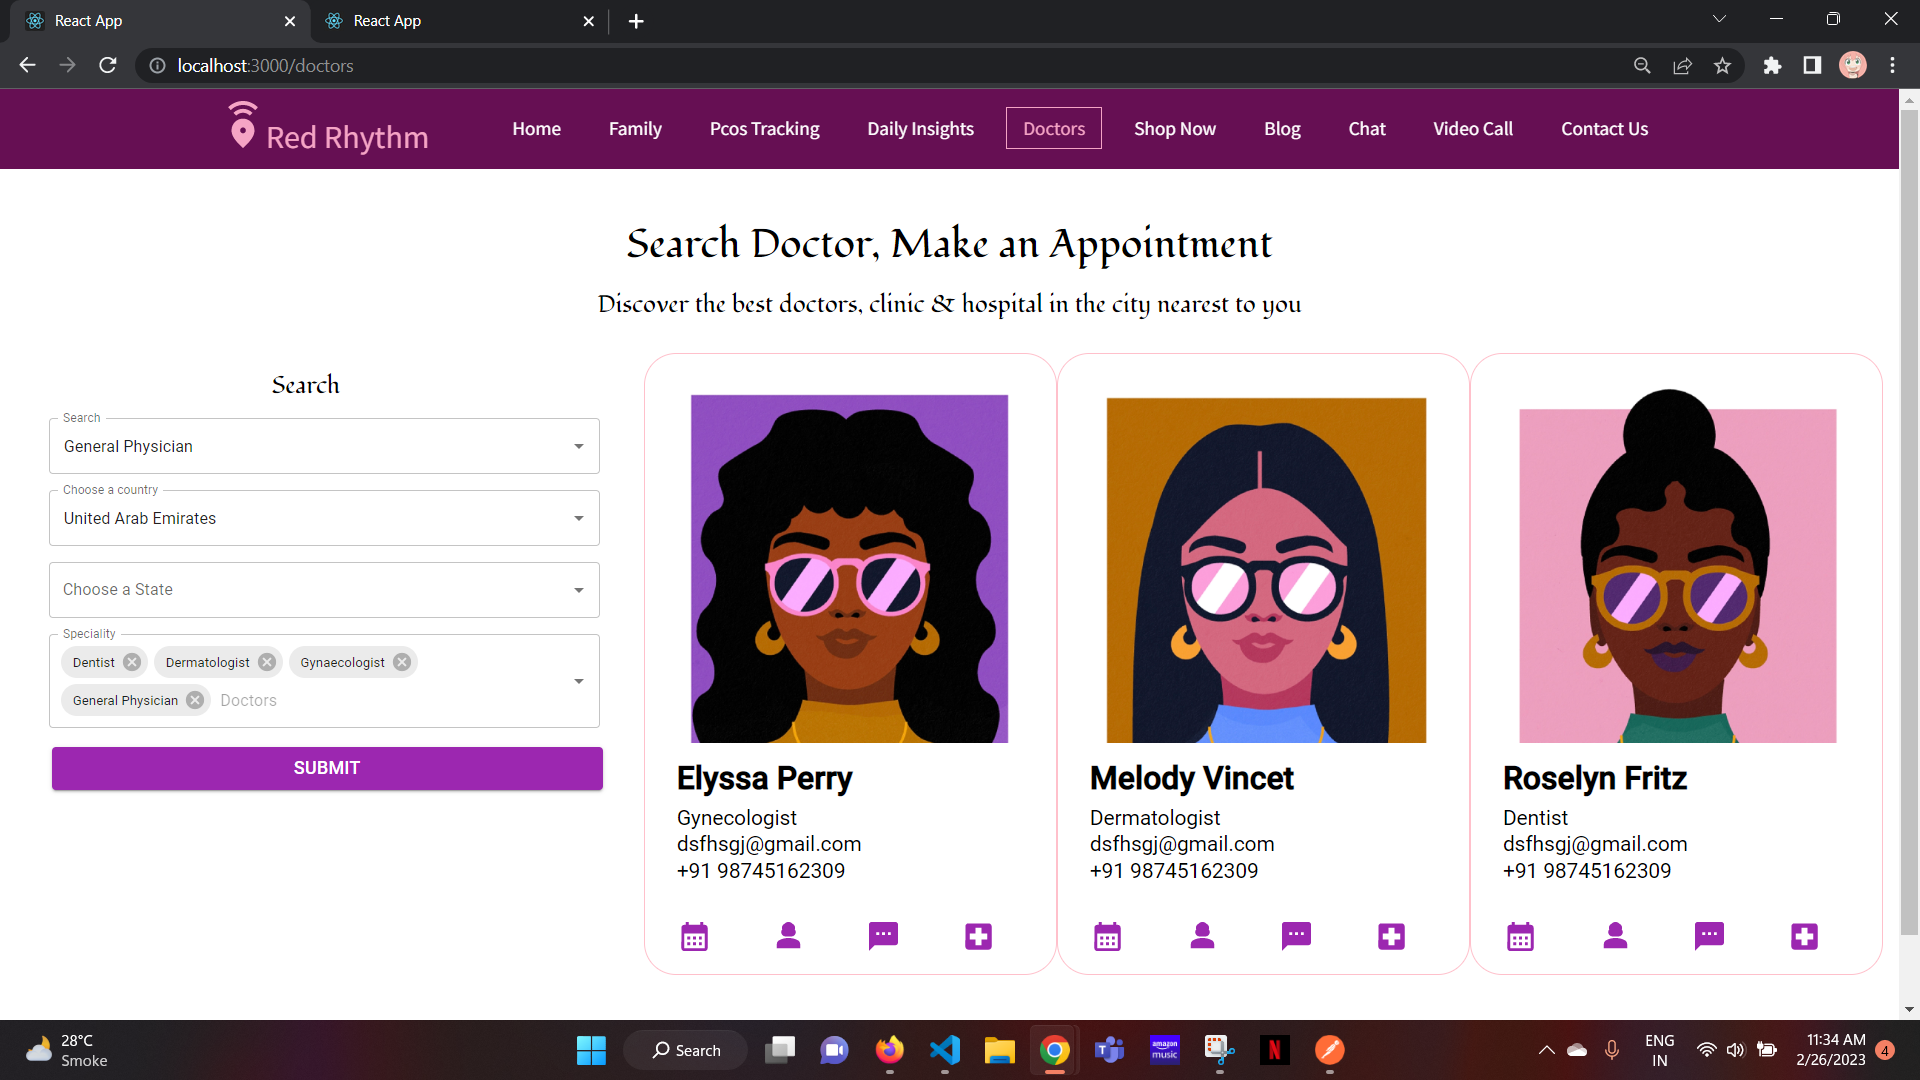This screenshot has height=1080, width=1920.
Task: Click calendar icon on Elyssa Perry card
Action: point(694,937)
